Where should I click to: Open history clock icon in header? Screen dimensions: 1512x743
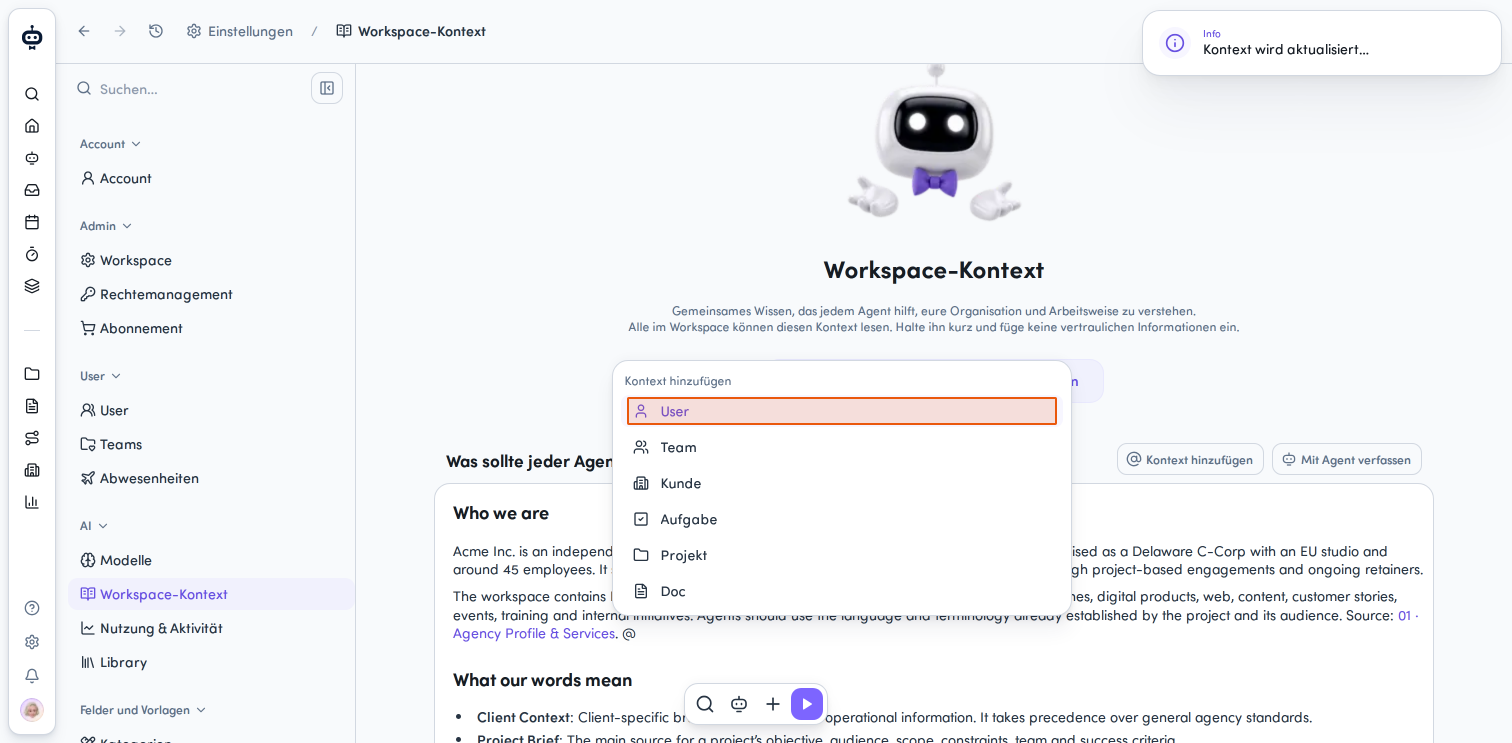pos(156,31)
